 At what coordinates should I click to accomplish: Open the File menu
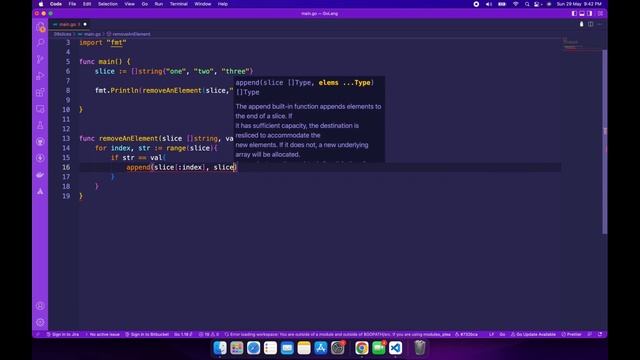click(72, 4)
